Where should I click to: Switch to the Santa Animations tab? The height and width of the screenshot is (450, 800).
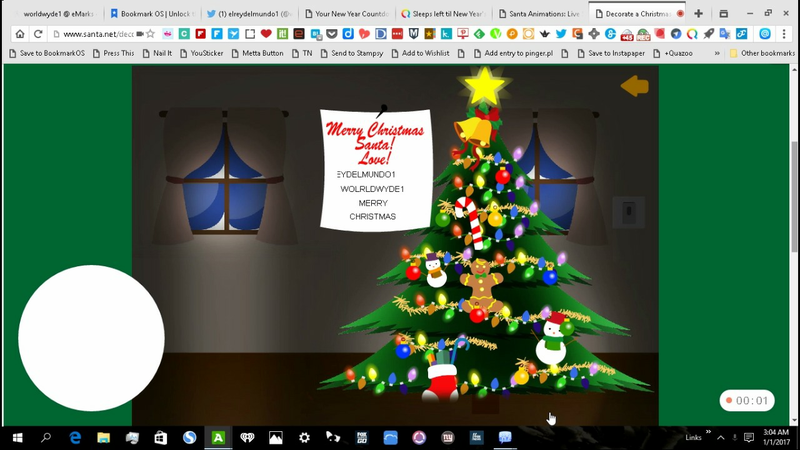tap(540, 14)
